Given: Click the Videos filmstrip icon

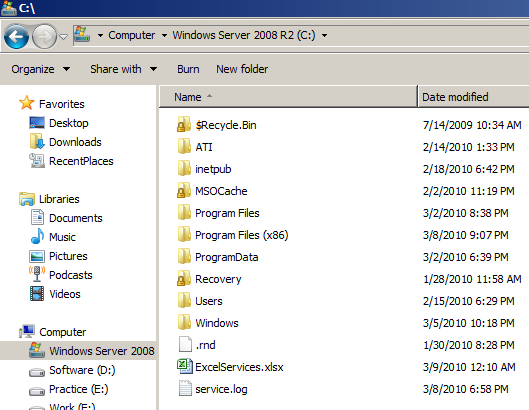Looking at the screenshot, I should pyautogui.click(x=37, y=294).
